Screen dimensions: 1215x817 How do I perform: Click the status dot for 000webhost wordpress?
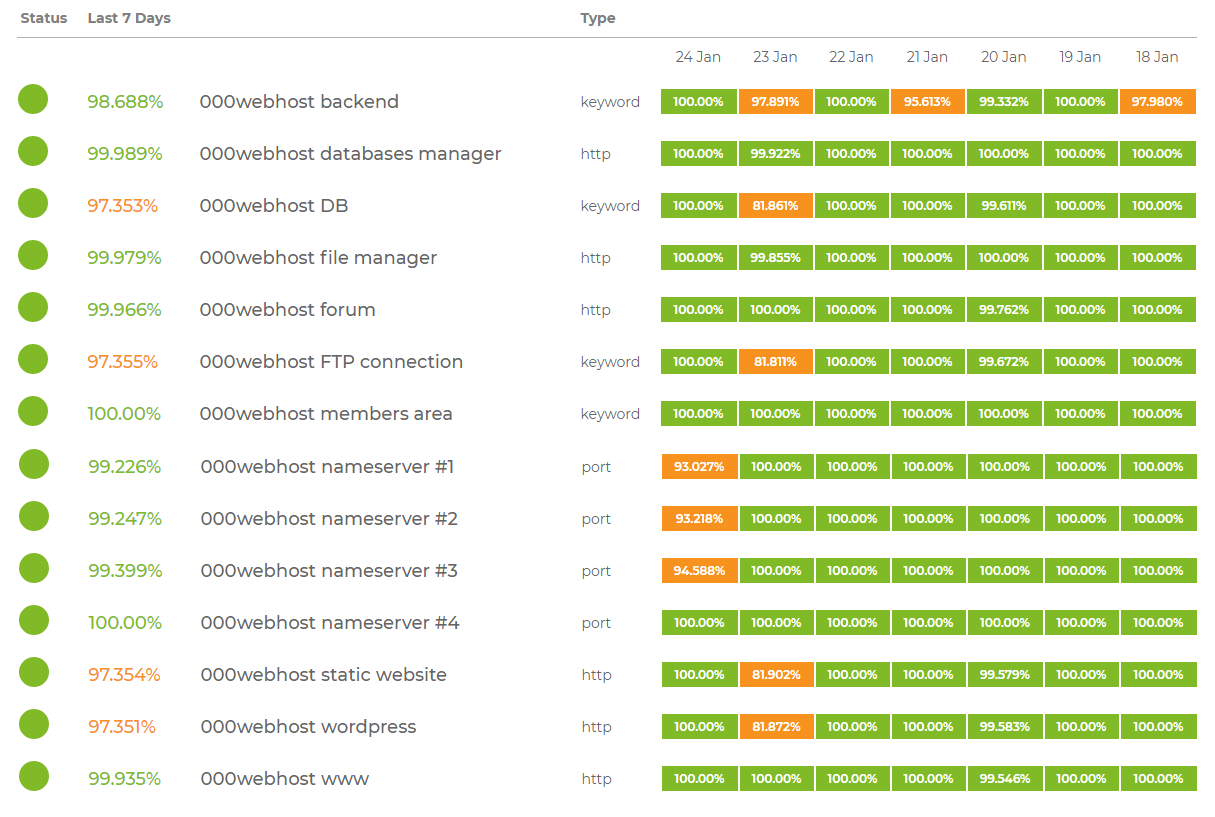click(x=34, y=725)
